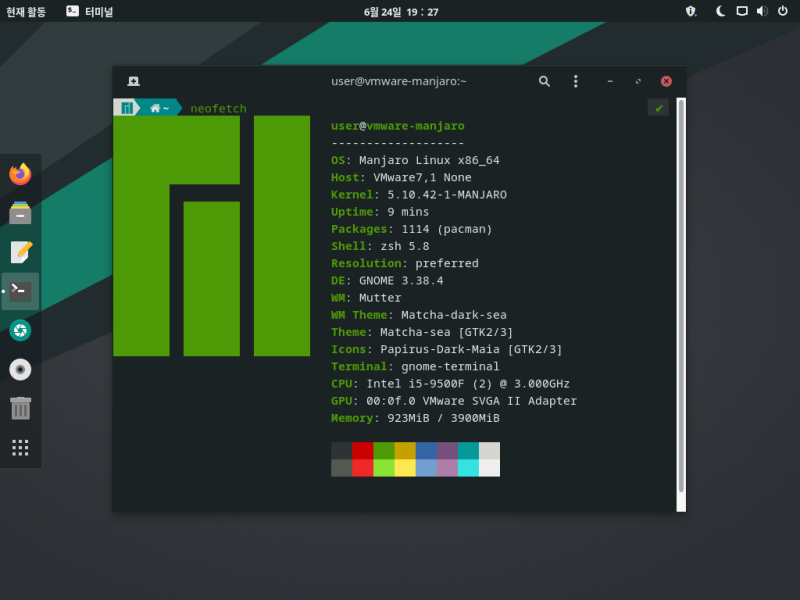Click the Kernel: 5.10.42-1-MANJARO line

[419, 194]
